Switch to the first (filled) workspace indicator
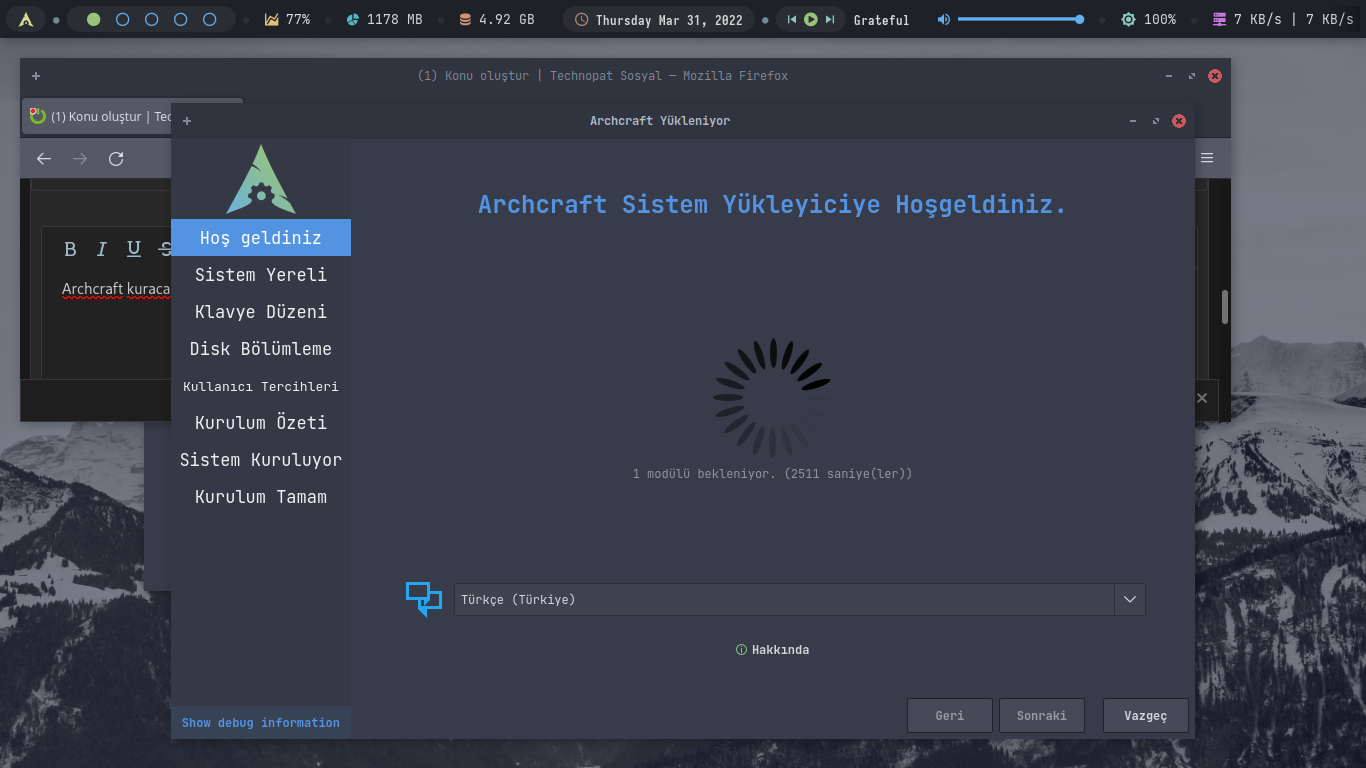Screen dimensions: 1366x768 tap(93, 19)
